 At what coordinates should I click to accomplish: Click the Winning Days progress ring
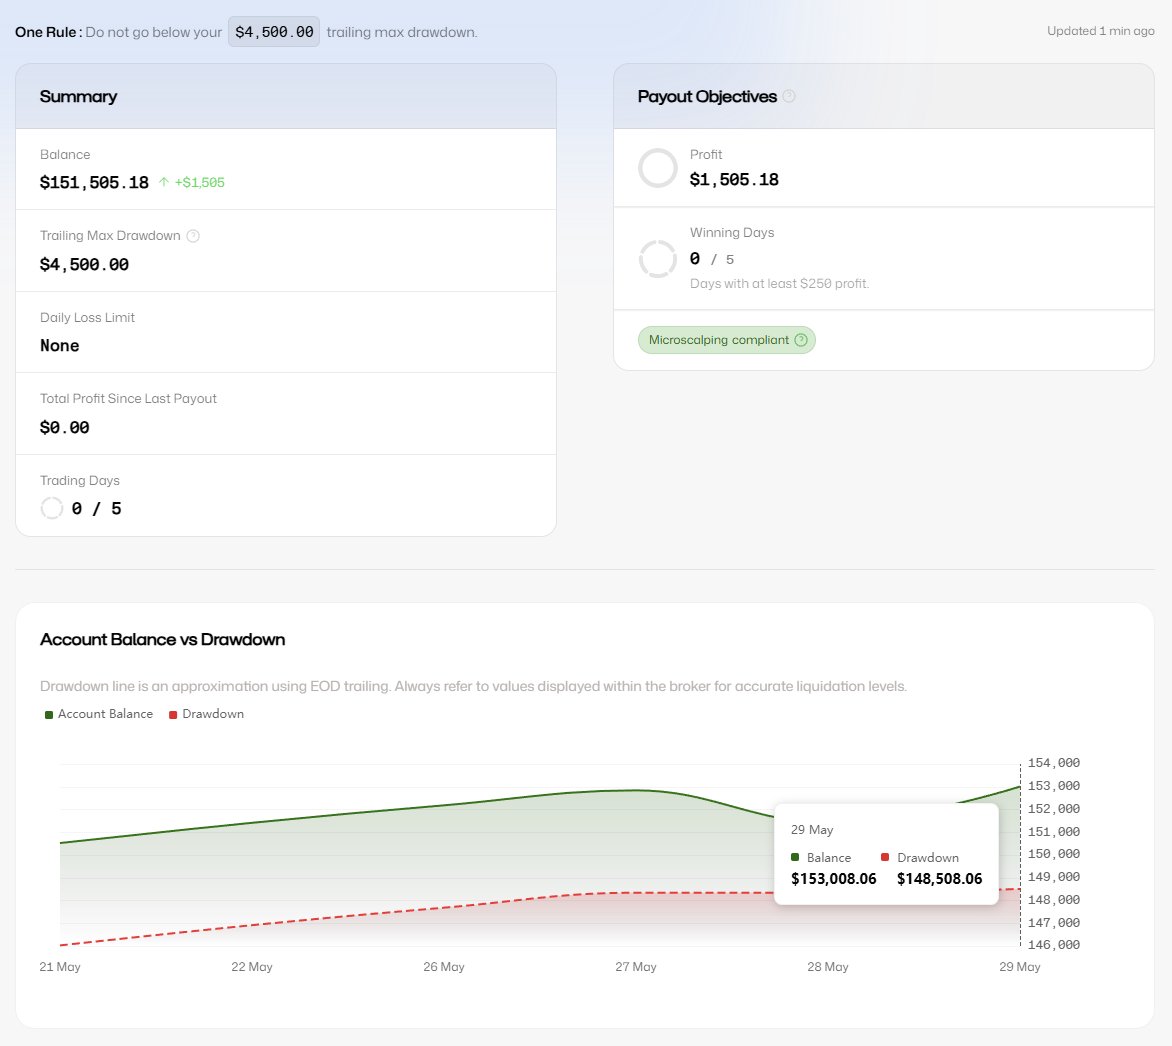658,259
